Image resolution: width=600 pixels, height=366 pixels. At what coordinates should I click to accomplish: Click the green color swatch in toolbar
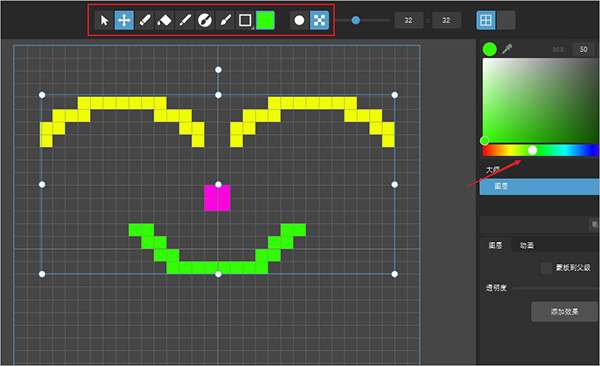coord(265,20)
